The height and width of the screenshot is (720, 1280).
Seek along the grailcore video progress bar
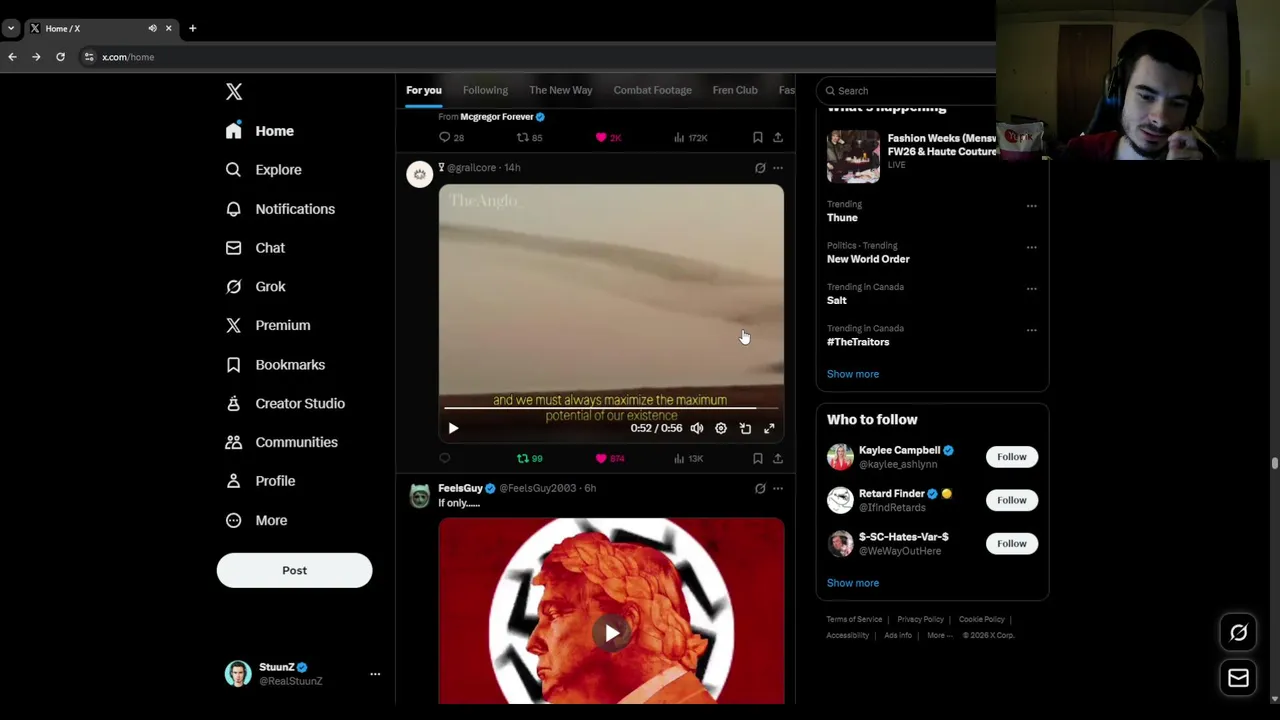coord(611,408)
